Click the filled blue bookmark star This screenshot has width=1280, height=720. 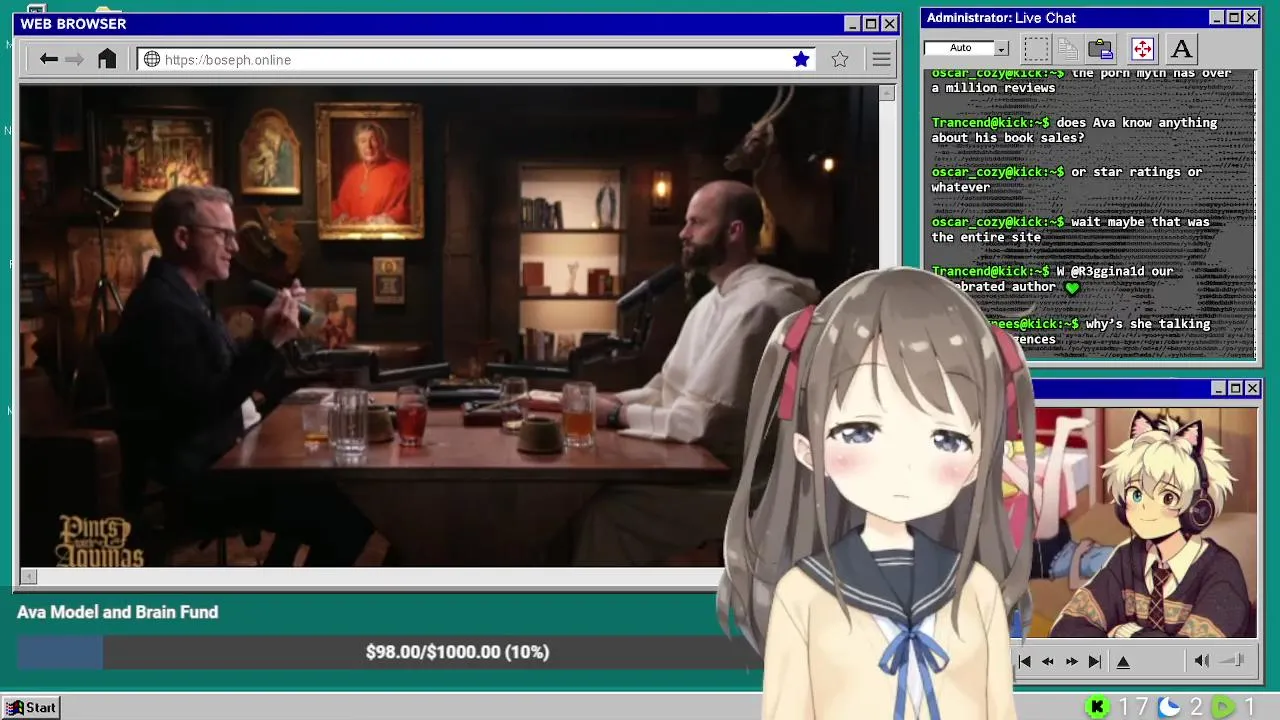pyautogui.click(x=801, y=59)
